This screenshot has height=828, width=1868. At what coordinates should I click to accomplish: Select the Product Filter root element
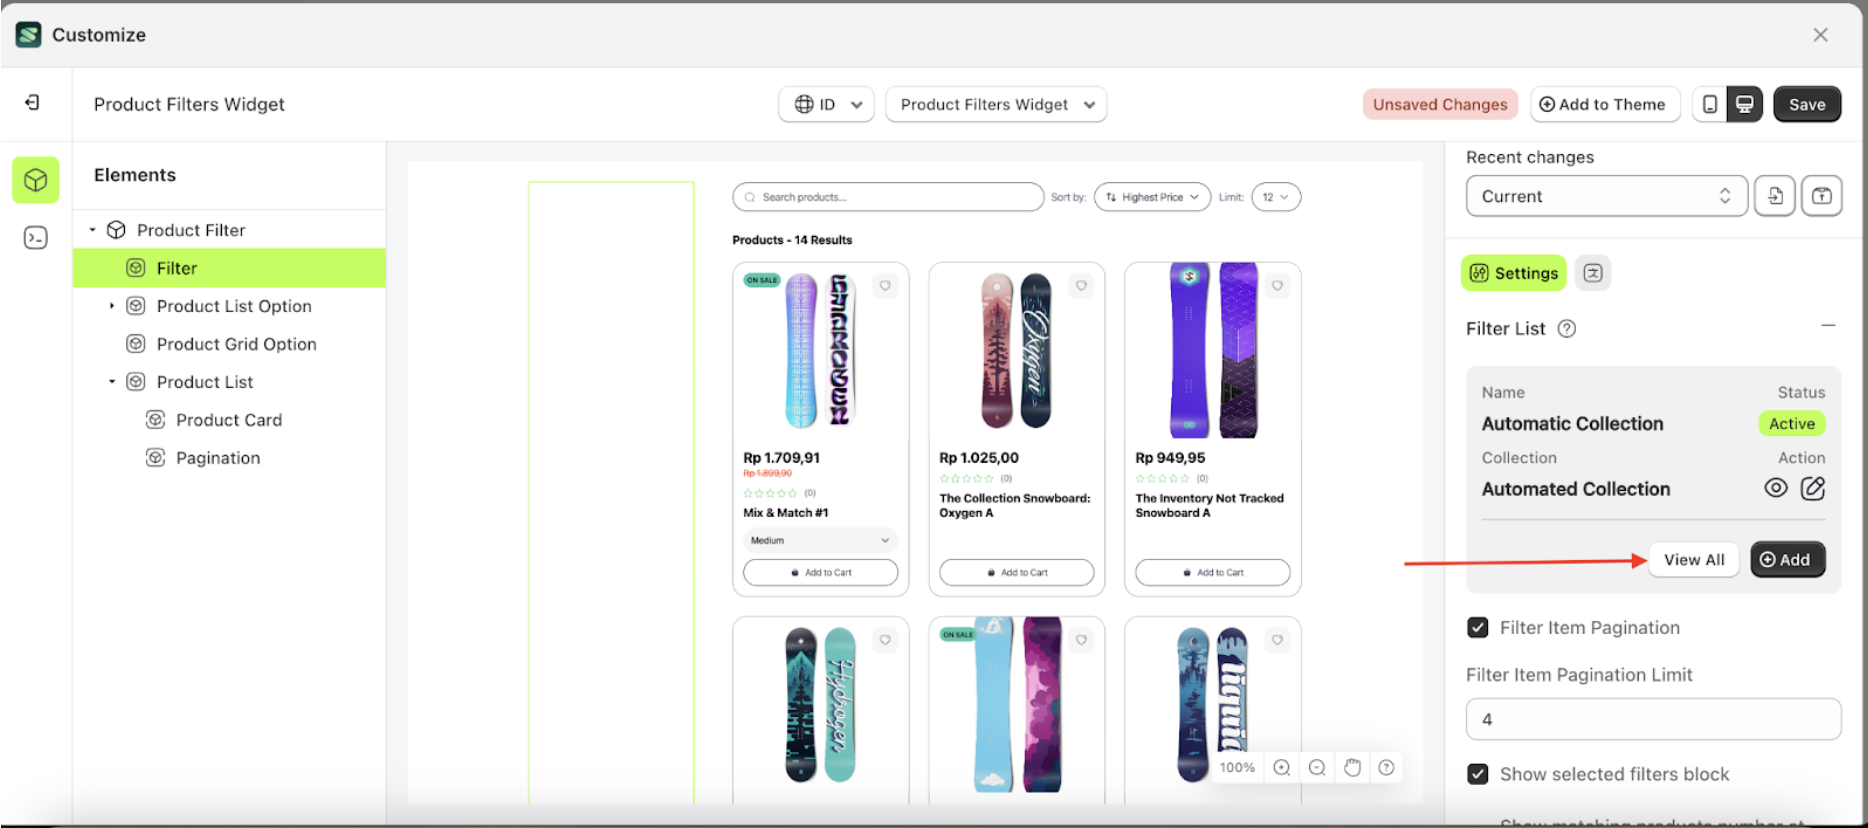tap(190, 230)
